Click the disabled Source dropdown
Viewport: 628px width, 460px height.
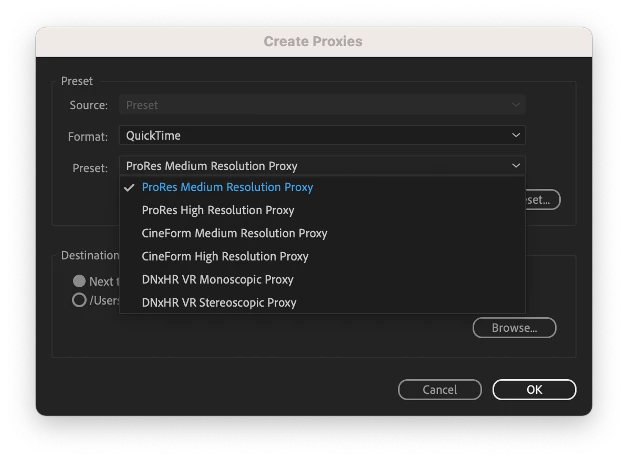pyautogui.click(x=322, y=105)
